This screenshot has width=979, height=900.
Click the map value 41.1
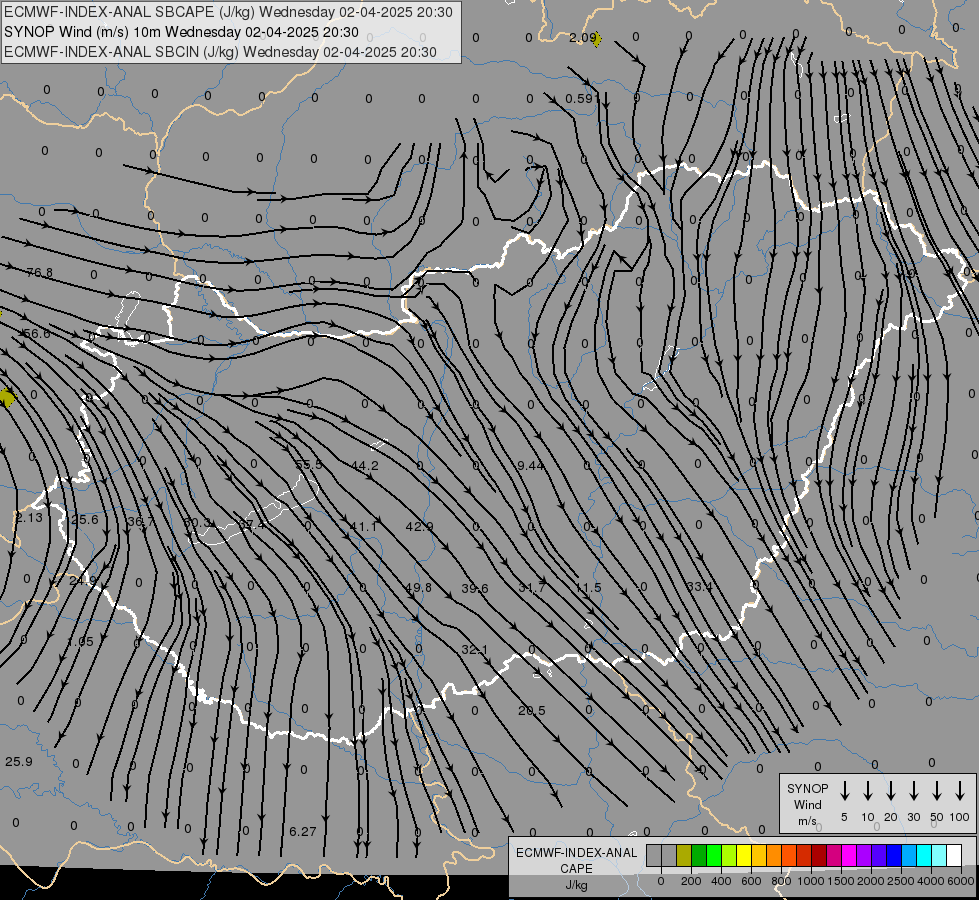click(363, 527)
